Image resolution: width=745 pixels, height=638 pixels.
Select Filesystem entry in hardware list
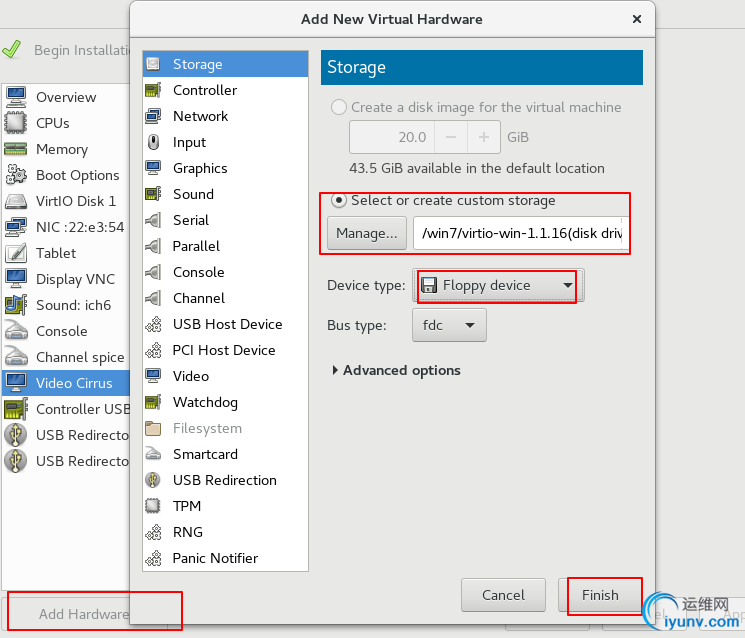click(225, 428)
